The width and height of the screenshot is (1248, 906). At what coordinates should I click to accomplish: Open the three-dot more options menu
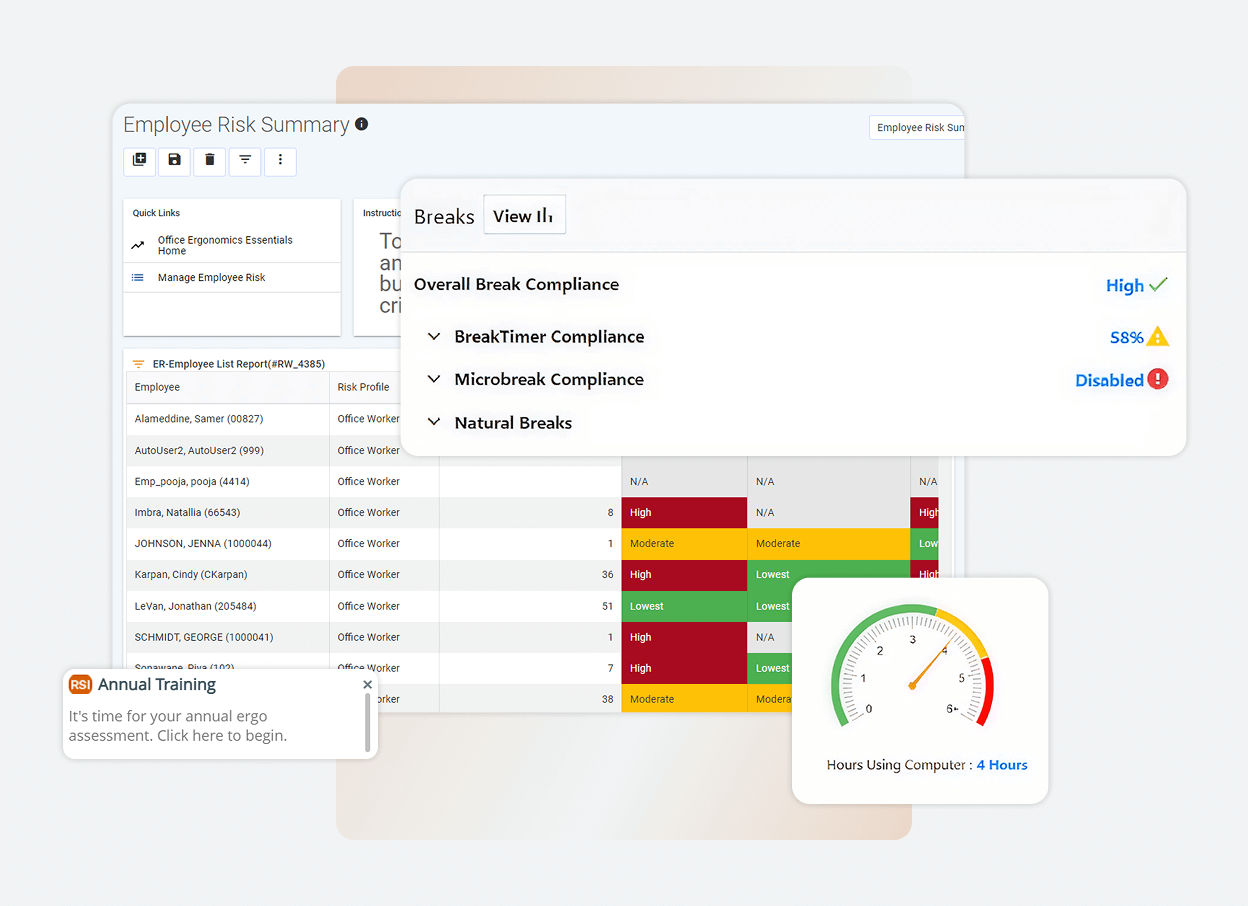281,161
